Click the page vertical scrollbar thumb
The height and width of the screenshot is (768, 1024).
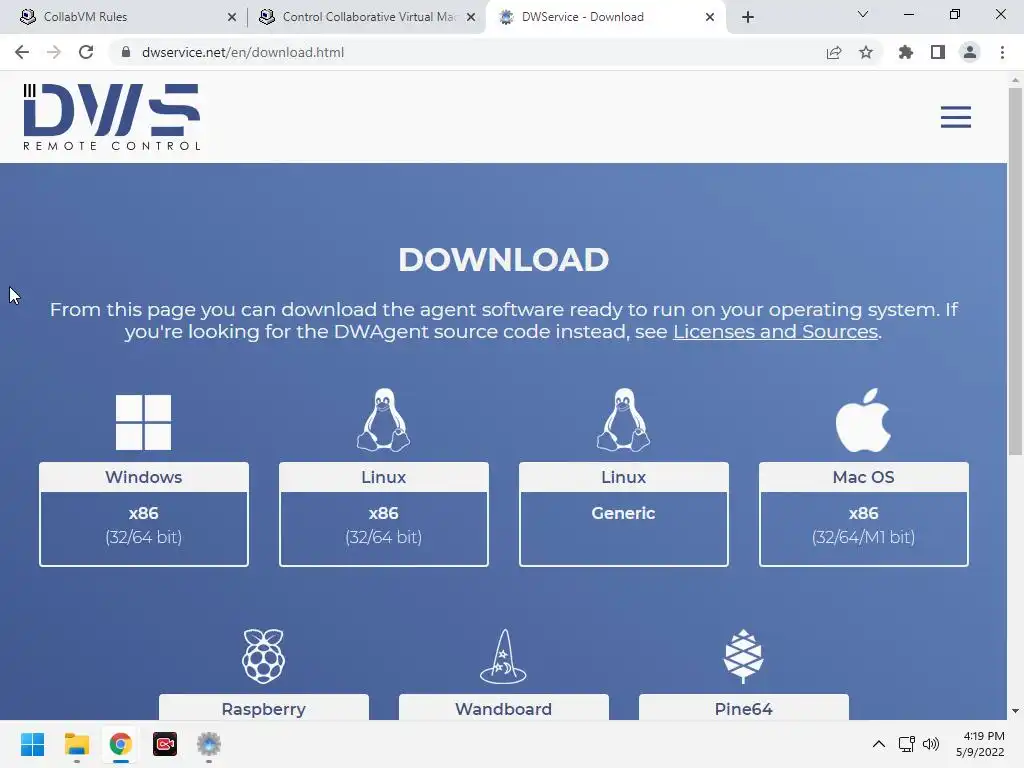[x=1015, y=272]
